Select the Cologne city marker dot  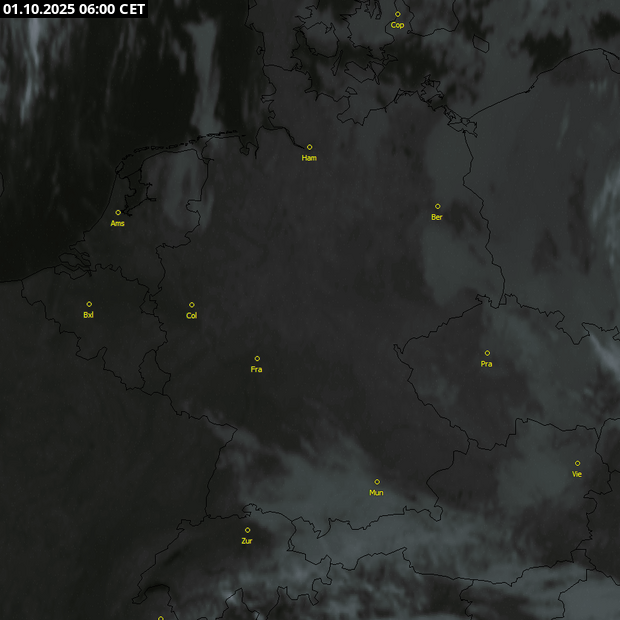pyautogui.click(x=192, y=305)
